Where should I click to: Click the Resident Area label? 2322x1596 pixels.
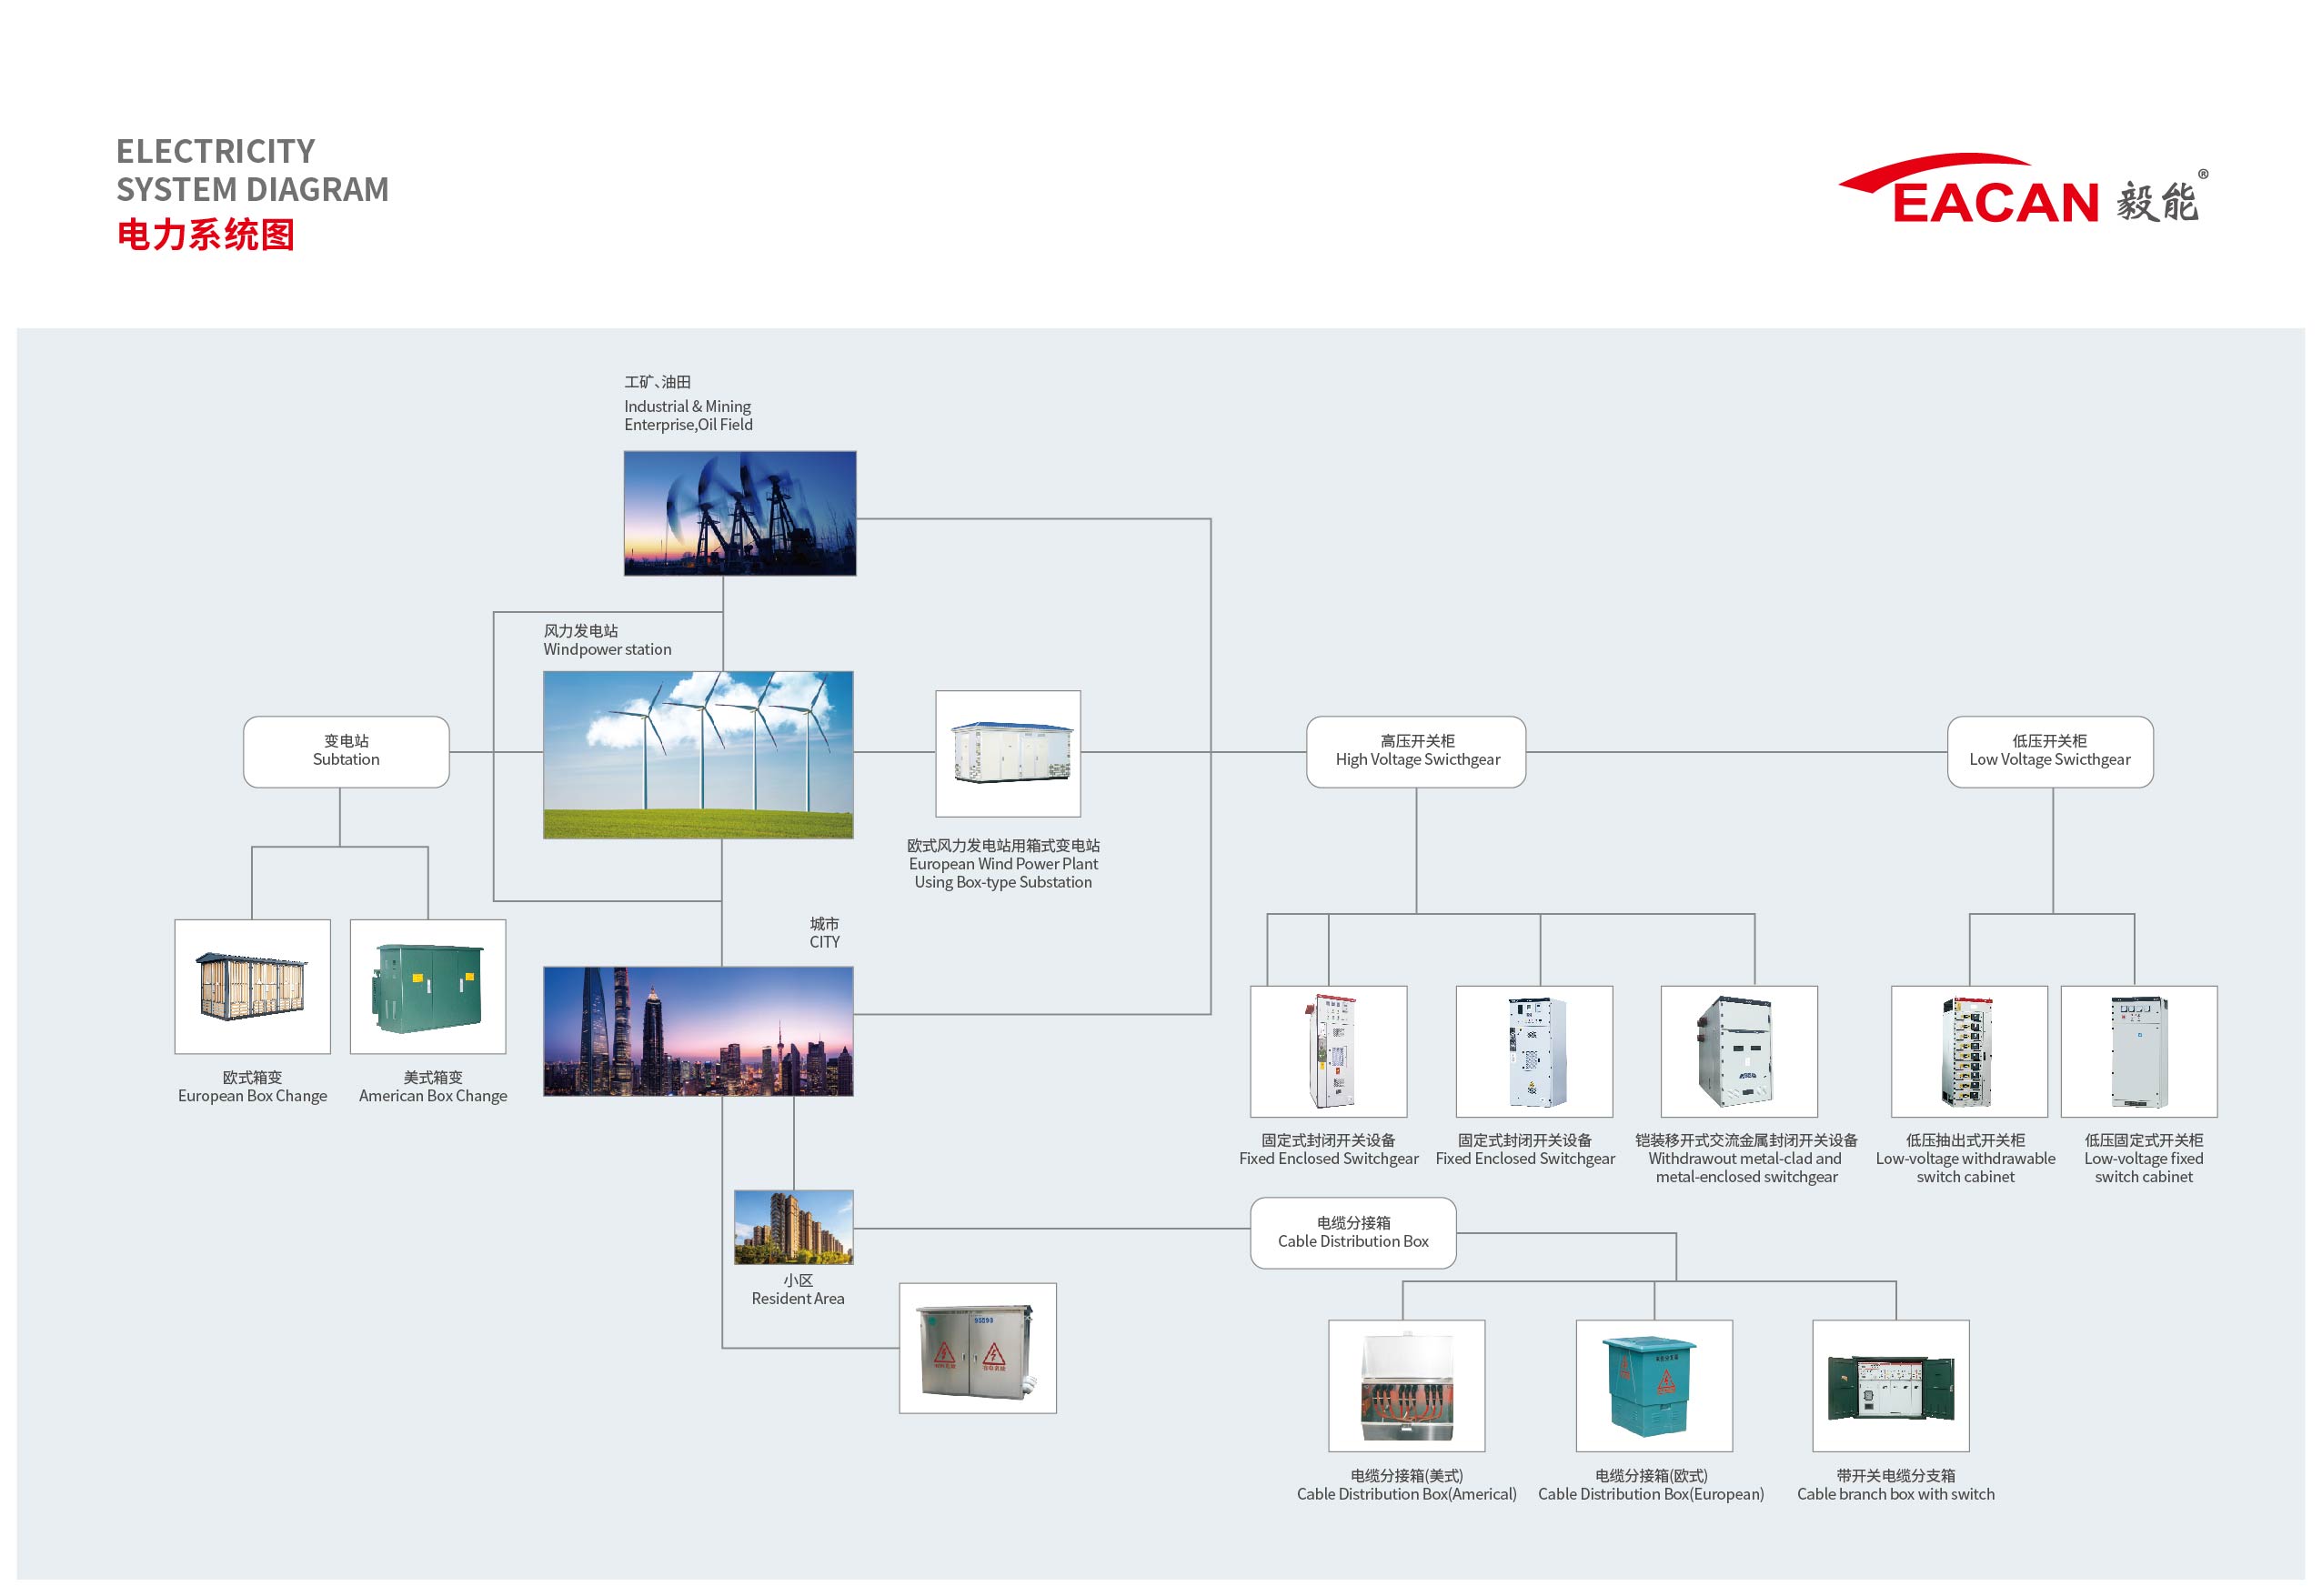coord(798,1299)
